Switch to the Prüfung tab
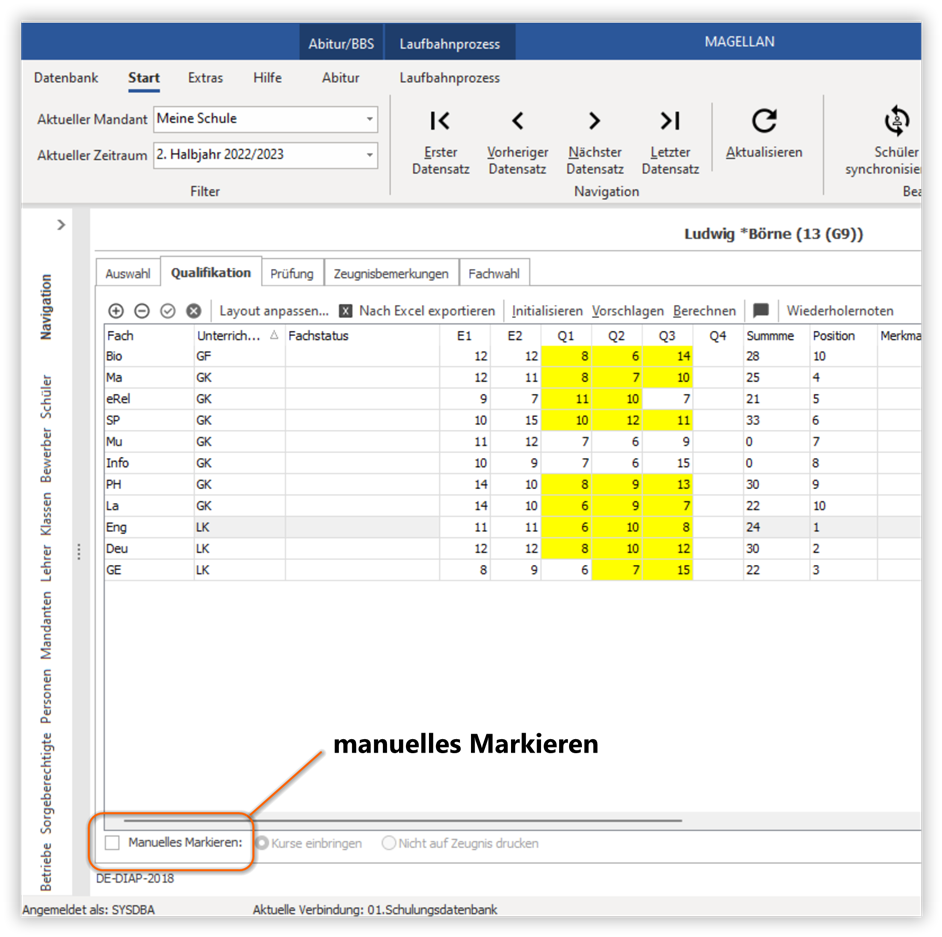The image size is (942, 937). pyautogui.click(x=292, y=273)
